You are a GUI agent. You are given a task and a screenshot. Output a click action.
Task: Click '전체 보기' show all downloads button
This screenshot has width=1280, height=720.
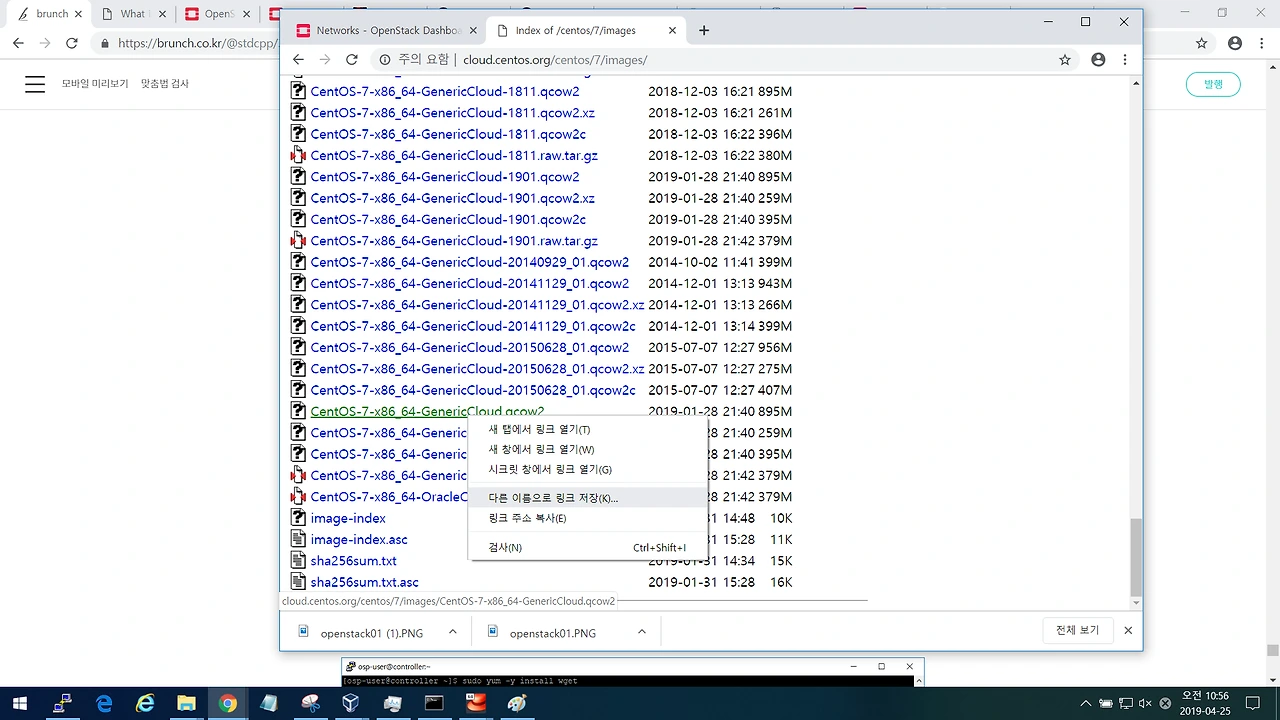[1077, 631]
